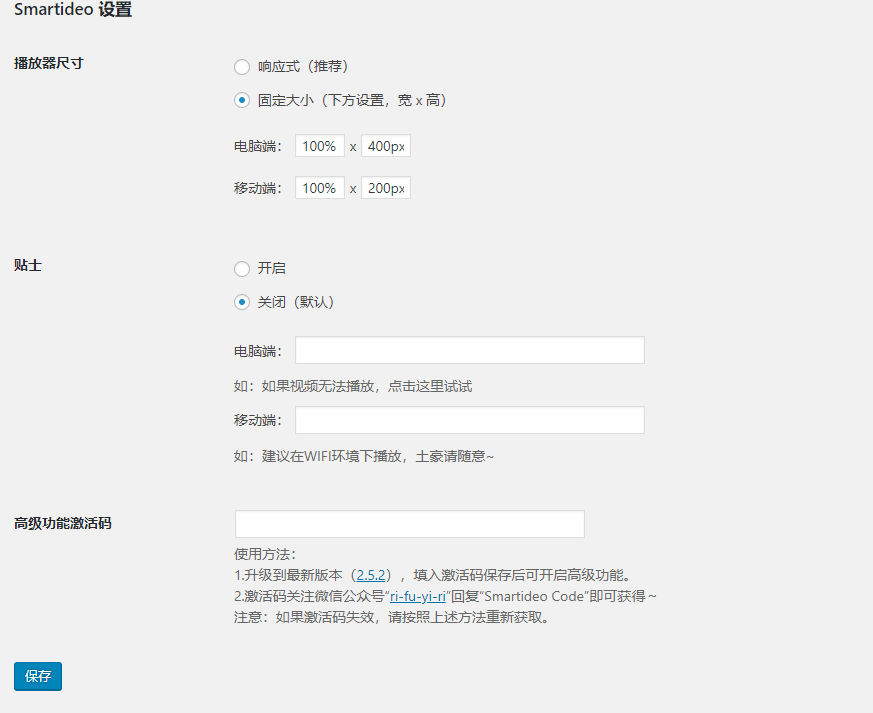Screen dimensions: 873x713
Task: Select the 关闭（默认）tips option
Action: 241,302
